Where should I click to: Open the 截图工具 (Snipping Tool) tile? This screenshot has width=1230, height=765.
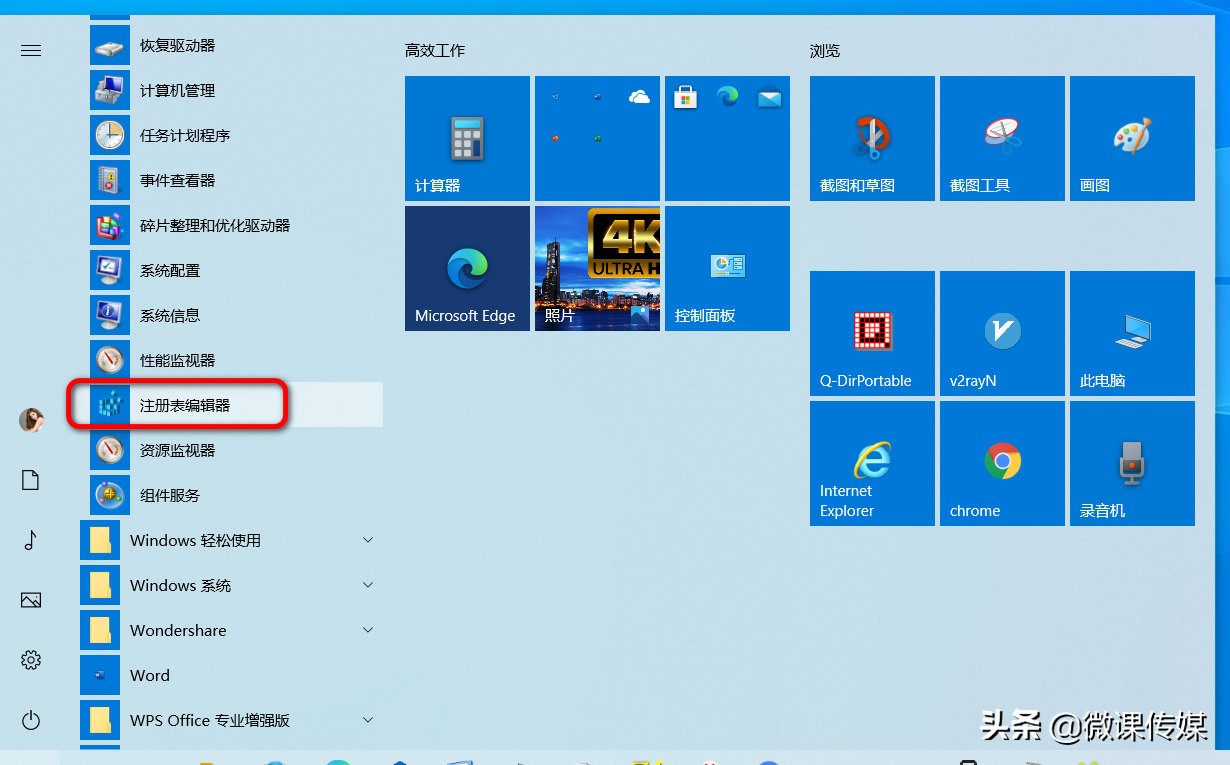coord(1001,138)
